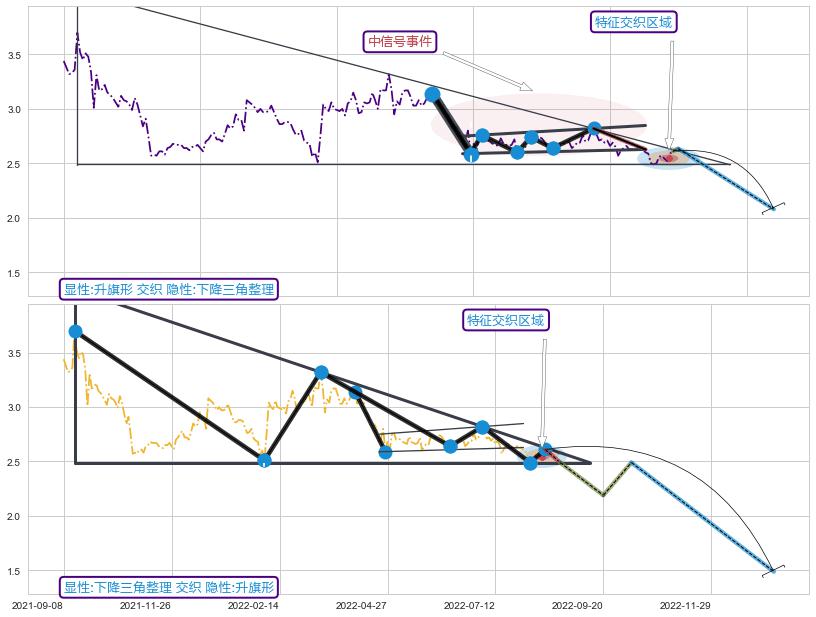Click the top chart's "特征交织区域" label
Viewport: 816px width, 617px height.
[634, 22]
